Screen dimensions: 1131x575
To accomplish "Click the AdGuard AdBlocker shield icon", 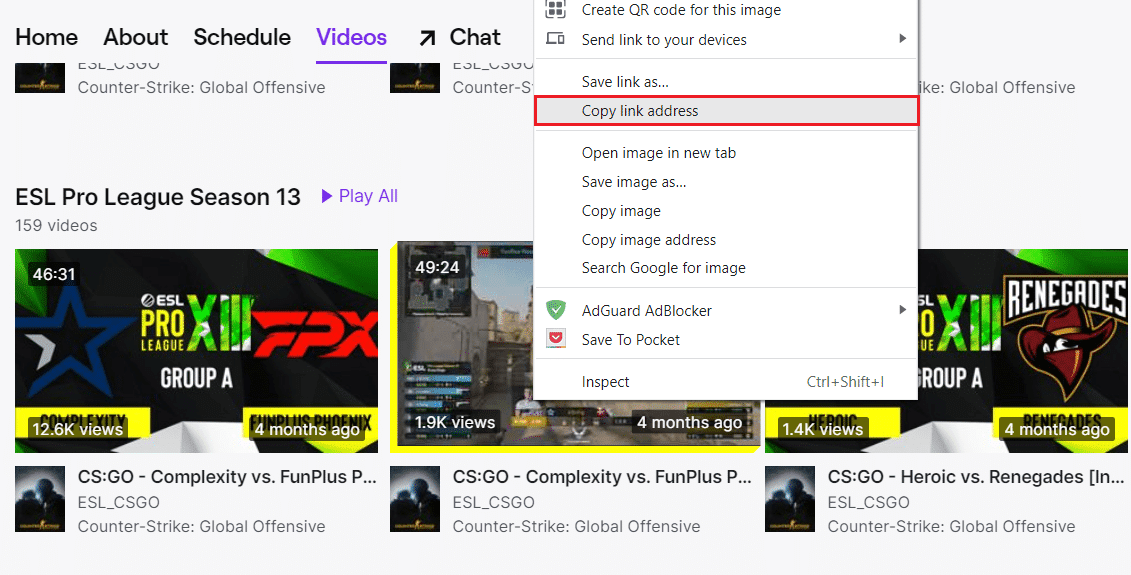I will 555,310.
